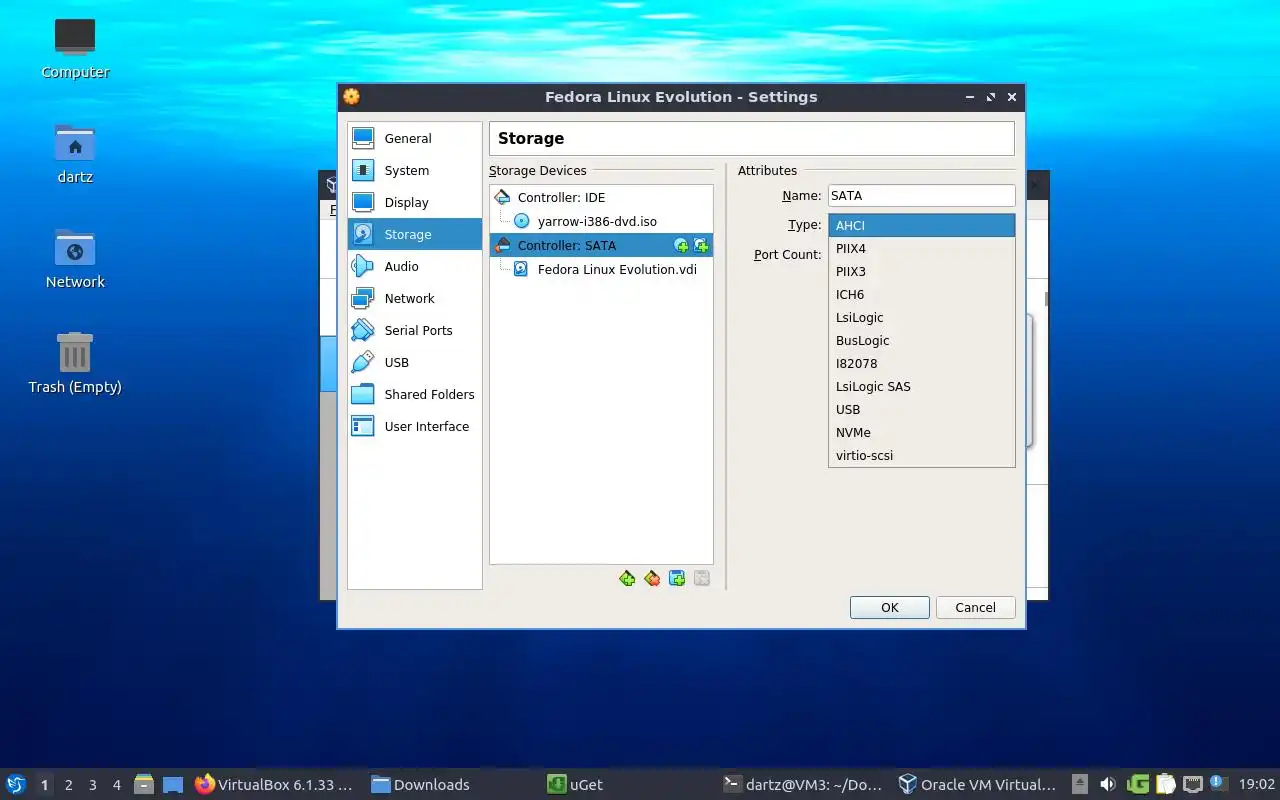The height and width of the screenshot is (800, 1280).
Task: Select Fedora Linux Evolution.vdi disk
Action: (617, 269)
